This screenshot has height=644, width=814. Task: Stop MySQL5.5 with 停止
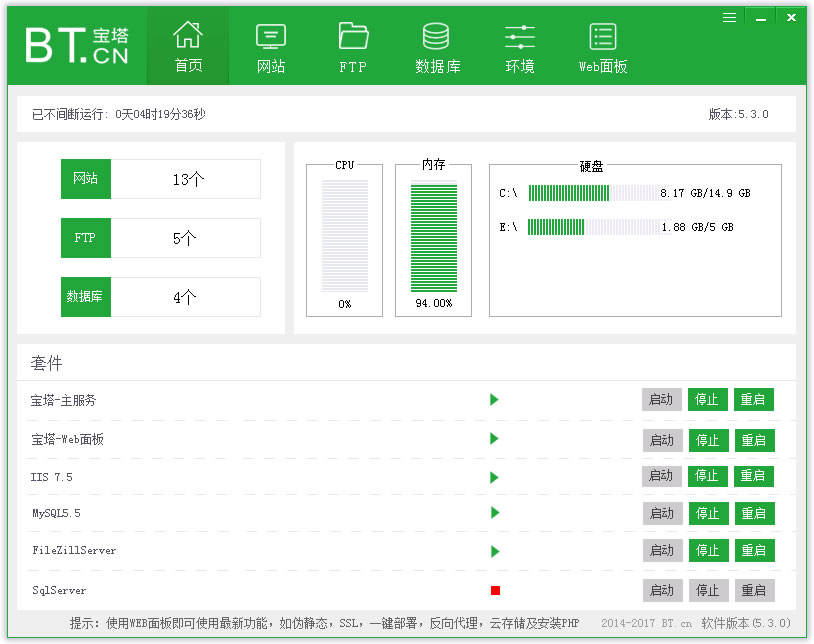click(709, 514)
